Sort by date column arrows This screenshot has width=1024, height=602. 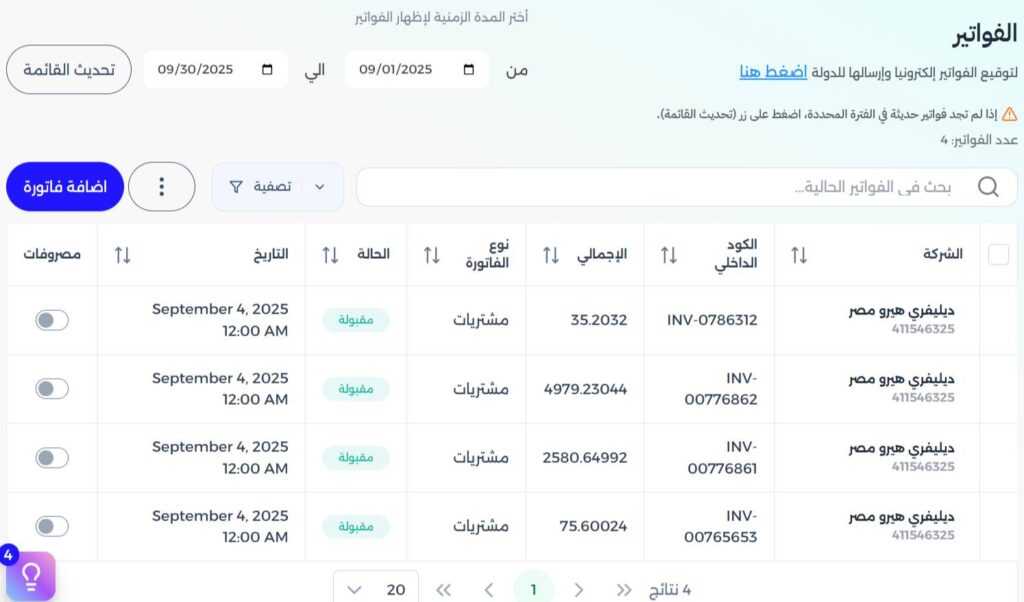click(x=123, y=255)
